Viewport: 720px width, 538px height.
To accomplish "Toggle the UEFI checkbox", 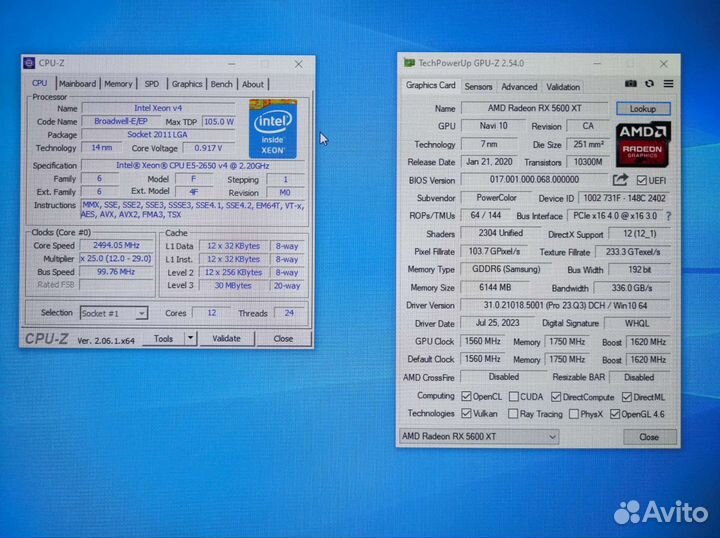I will (x=641, y=180).
